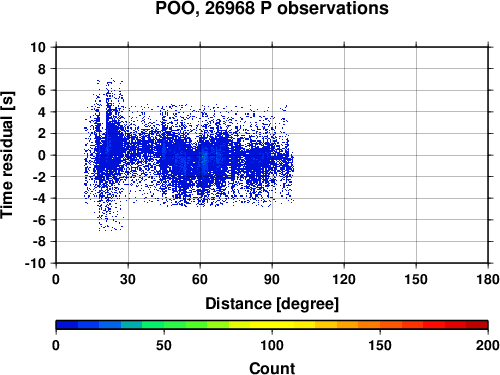The image size is (500, 375).
Task: Click the y-axis tick label "-10"
Action: coord(35,263)
